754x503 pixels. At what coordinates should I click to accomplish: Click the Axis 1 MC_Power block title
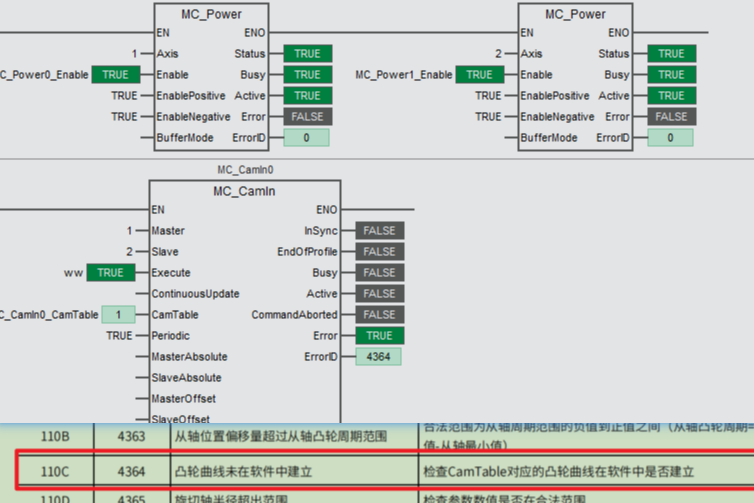click(211, 14)
